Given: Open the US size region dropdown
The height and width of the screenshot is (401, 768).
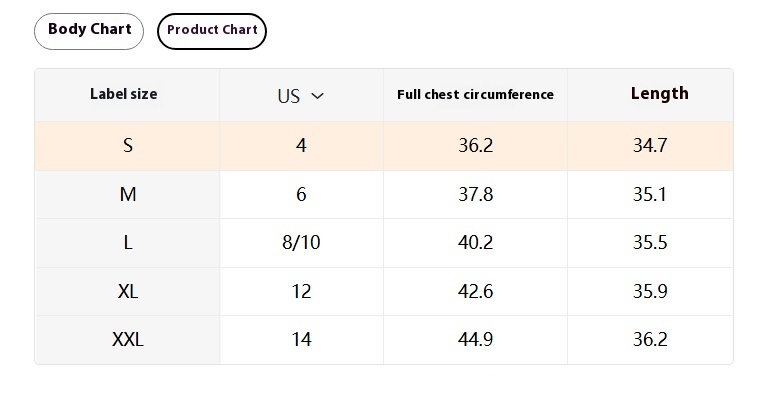Looking at the screenshot, I should click(x=301, y=95).
